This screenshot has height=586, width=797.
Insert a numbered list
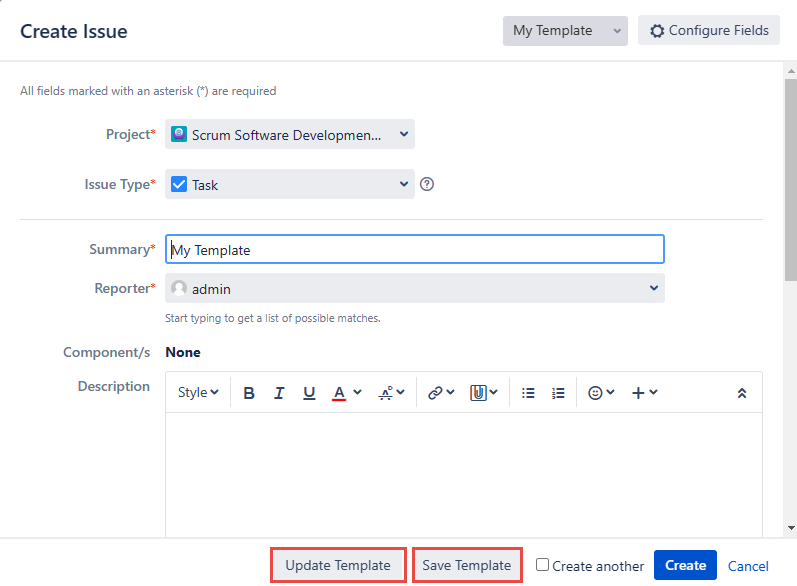pos(559,393)
